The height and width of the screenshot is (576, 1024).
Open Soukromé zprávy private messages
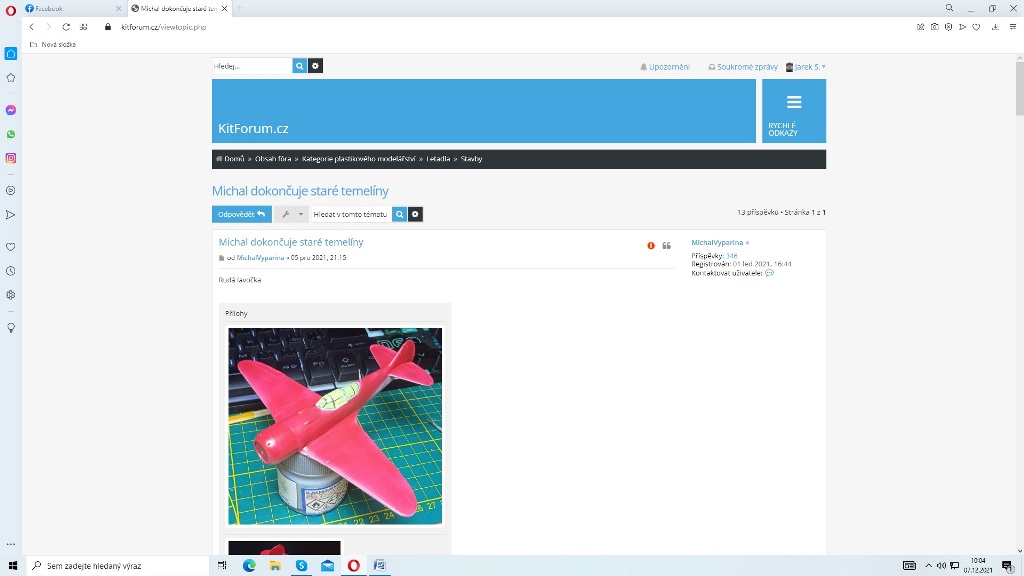[x=743, y=67]
